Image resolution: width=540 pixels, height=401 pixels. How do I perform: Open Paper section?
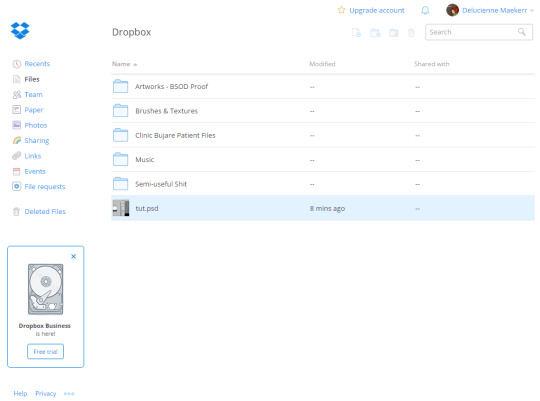tap(34, 110)
